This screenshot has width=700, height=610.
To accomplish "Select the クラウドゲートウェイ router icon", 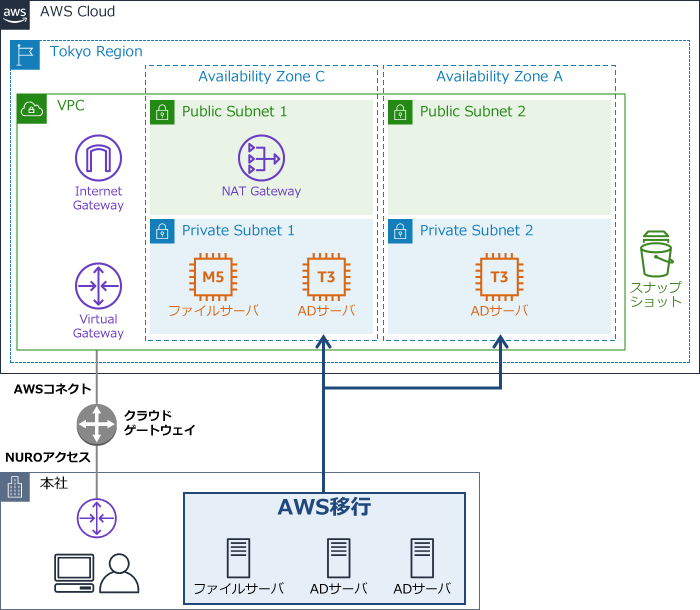I will tap(98, 423).
